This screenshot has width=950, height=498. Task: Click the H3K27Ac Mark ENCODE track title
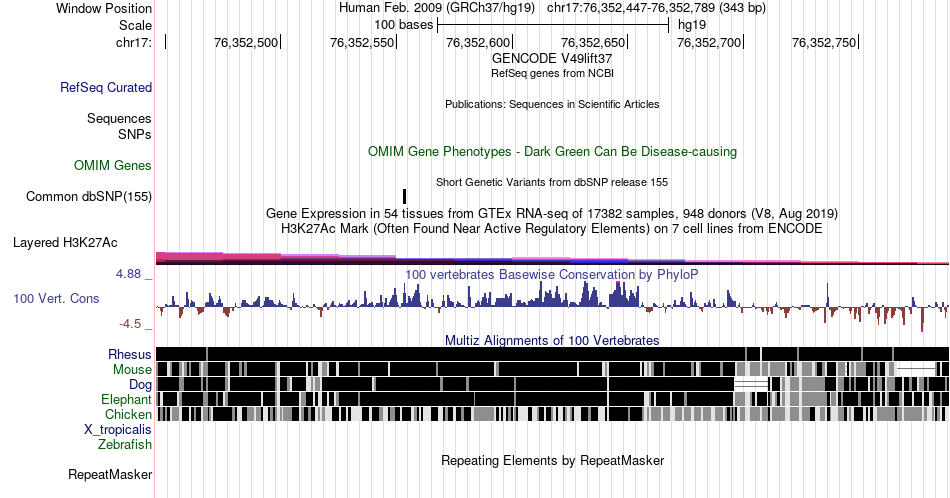[552, 228]
